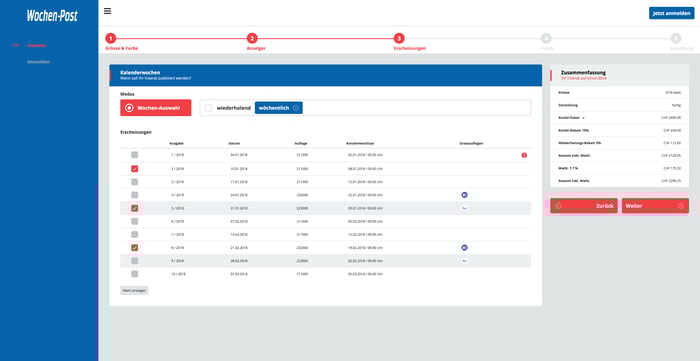This screenshot has height=361, width=700.
Task: Click the Mehr anzeigen button
Action: pyautogui.click(x=134, y=290)
